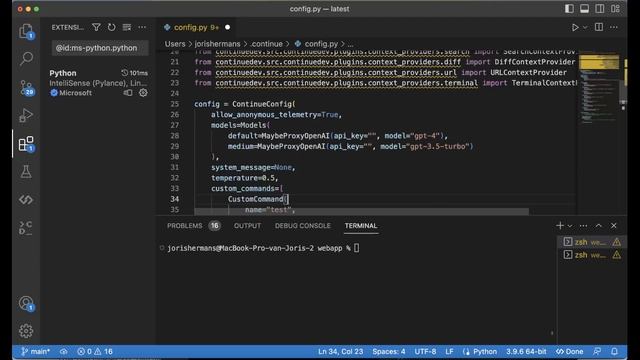The width and height of the screenshot is (640, 360).
Task: Click the Done status item
Action: 570,351
